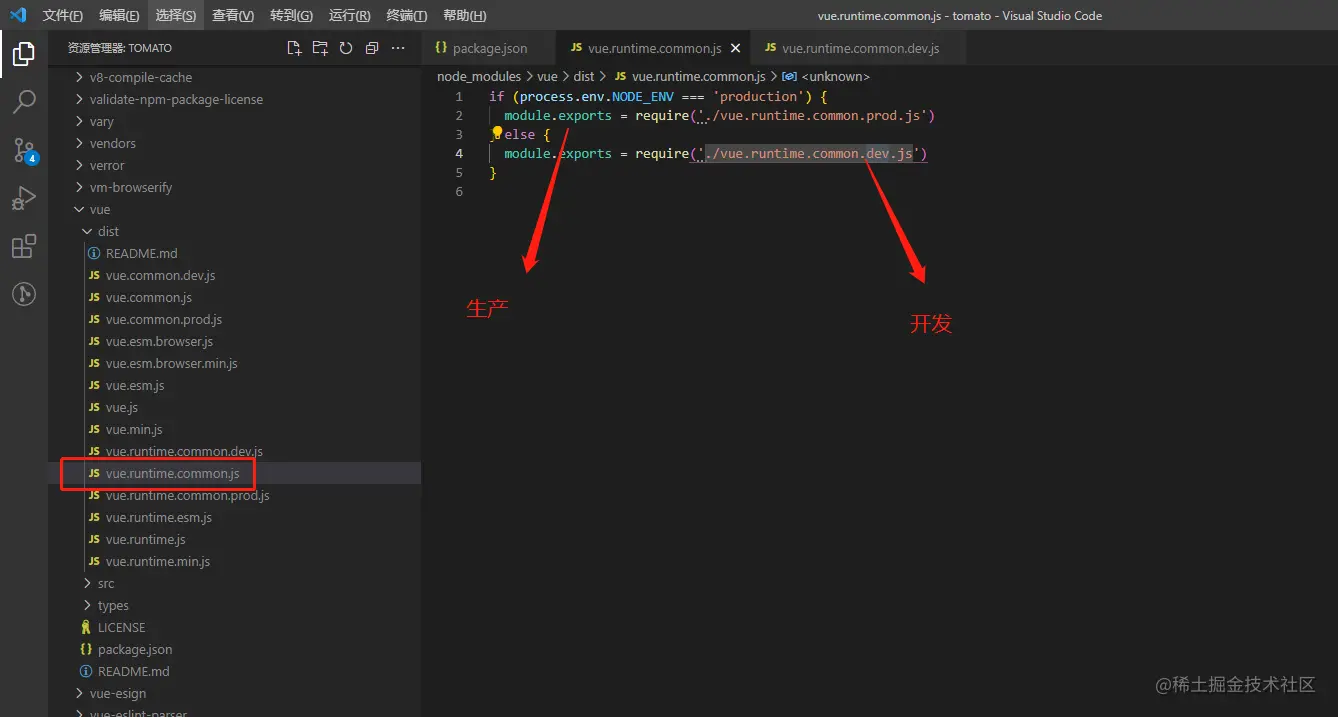Open Source Control view with 4 changes

point(24,150)
